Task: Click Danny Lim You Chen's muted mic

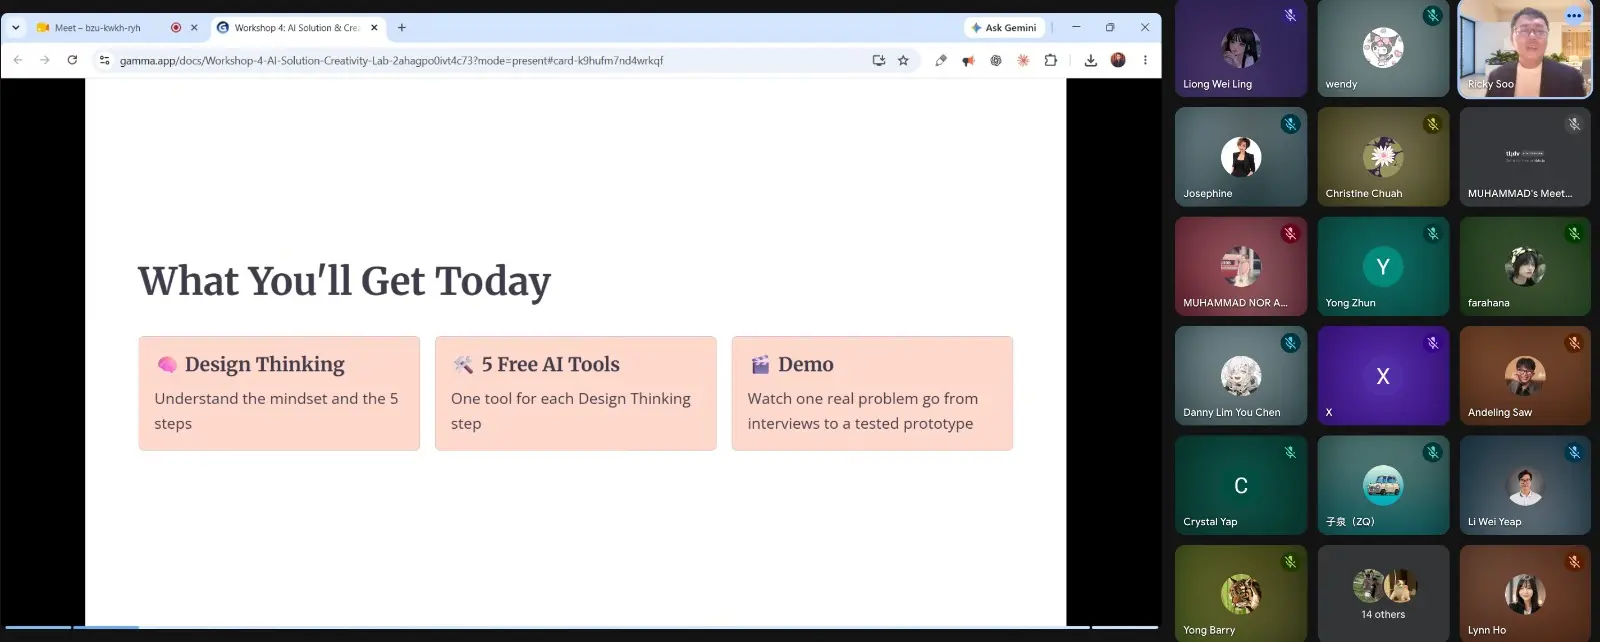Action: (1290, 343)
